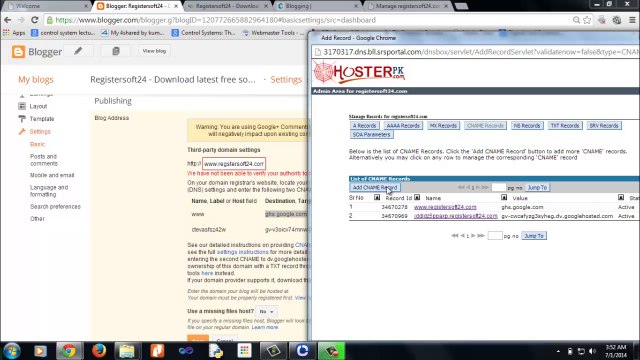Open the file explorer taskbar icon
Screen dimensions: 640x360
tap(127, 351)
